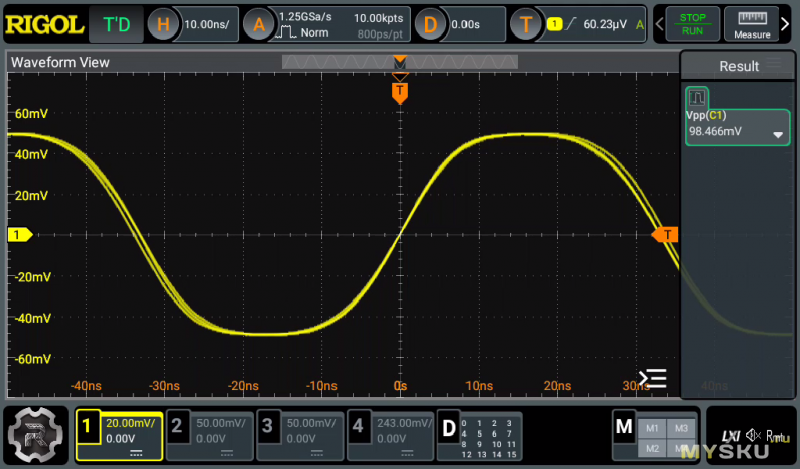
Task: Open the Result panel menu
Action: coord(774,66)
